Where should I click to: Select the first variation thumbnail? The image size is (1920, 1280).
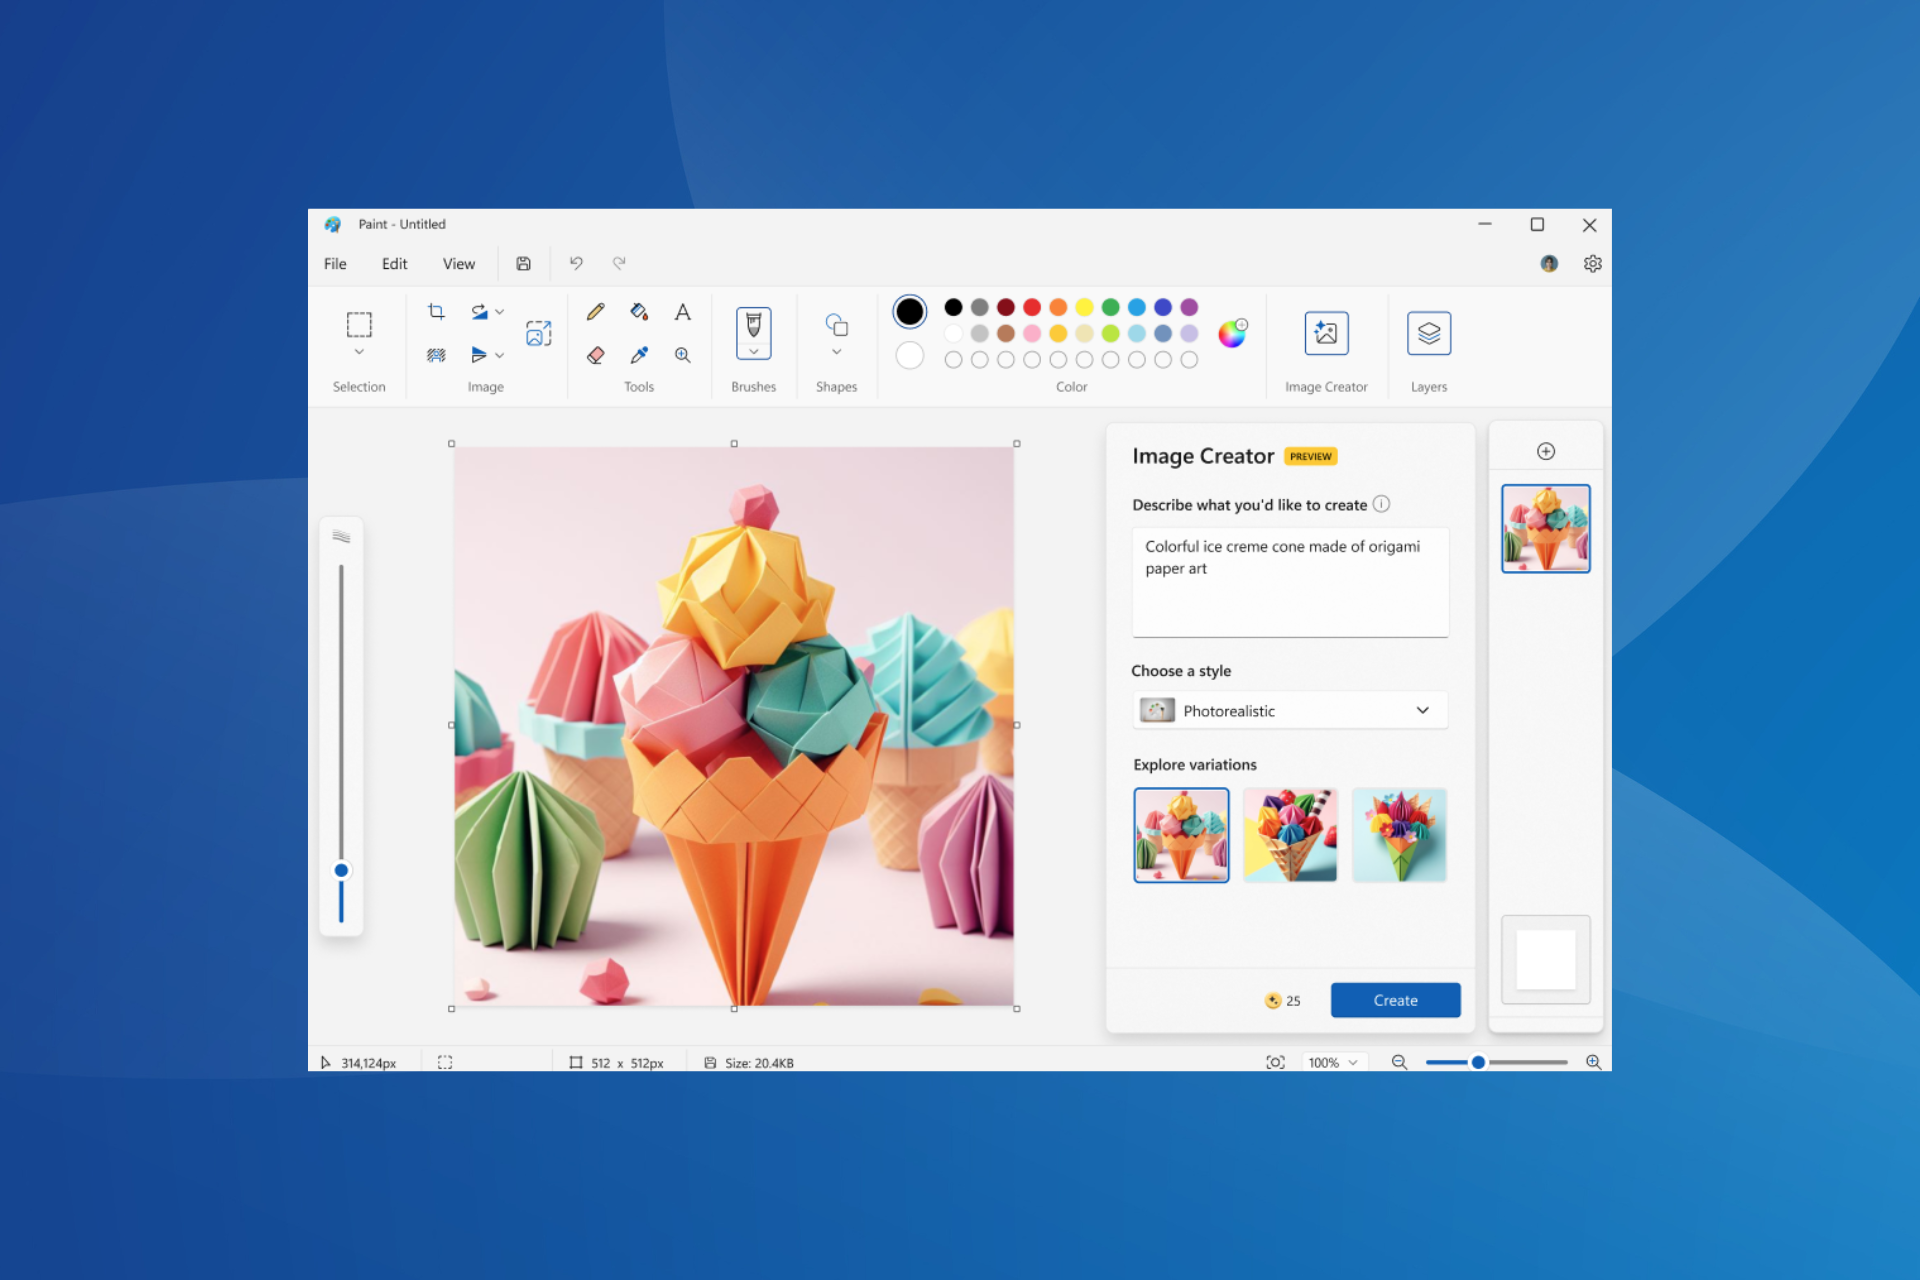(x=1181, y=835)
